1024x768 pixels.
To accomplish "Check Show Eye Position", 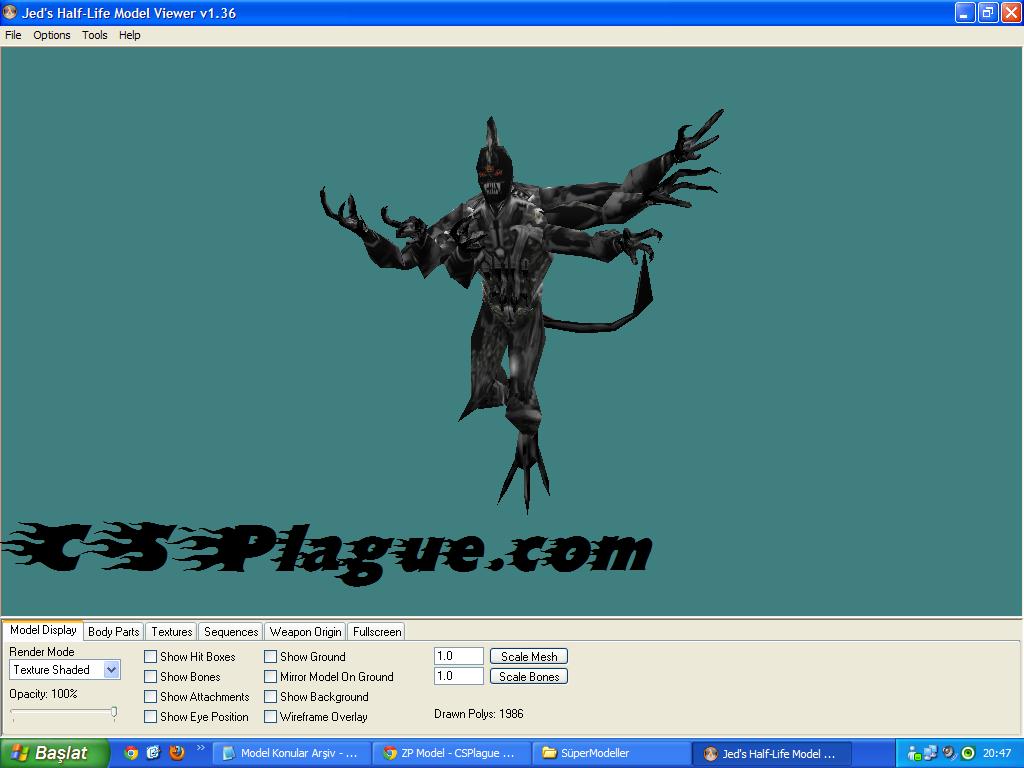I will (x=150, y=716).
